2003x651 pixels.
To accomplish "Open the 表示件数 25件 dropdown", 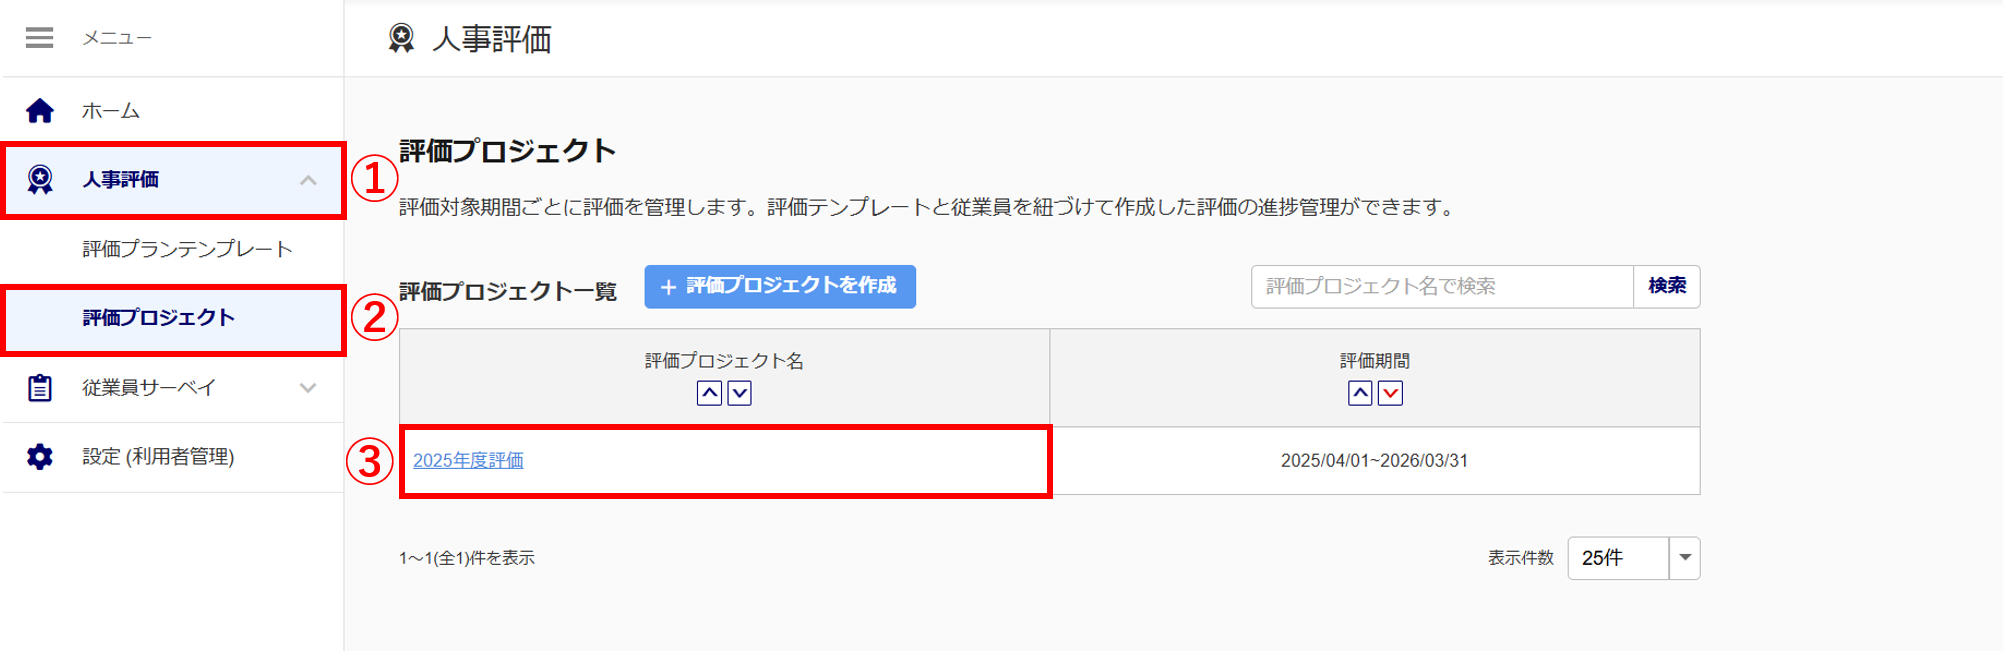I will (x=1634, y=558).
